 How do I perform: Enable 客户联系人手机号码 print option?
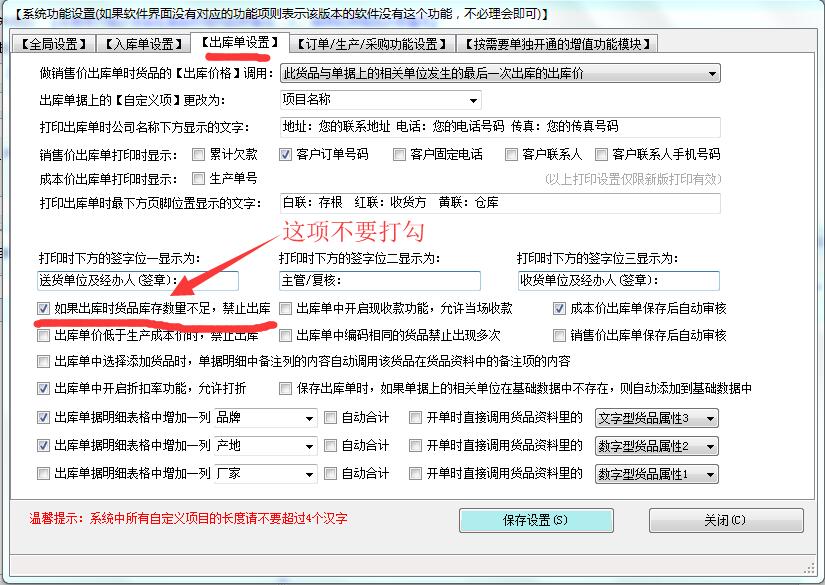click(601, 155)
